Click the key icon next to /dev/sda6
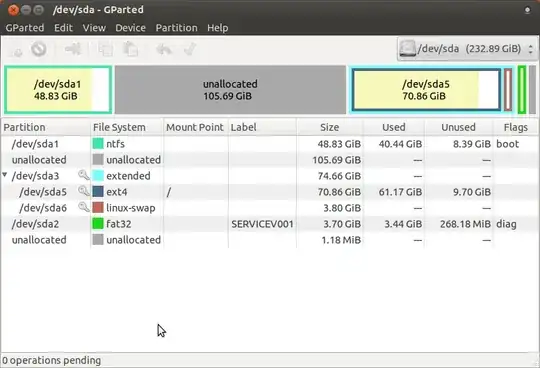The height and width of the screenshot is (368, 540). click(x=83, y=207)
